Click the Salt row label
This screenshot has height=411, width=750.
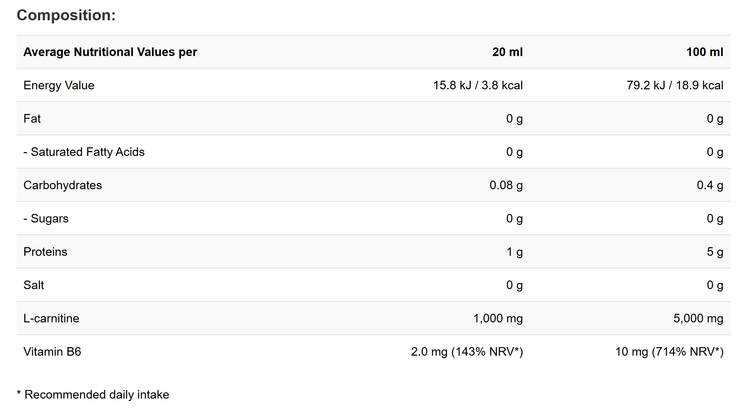tap(34, 285)
